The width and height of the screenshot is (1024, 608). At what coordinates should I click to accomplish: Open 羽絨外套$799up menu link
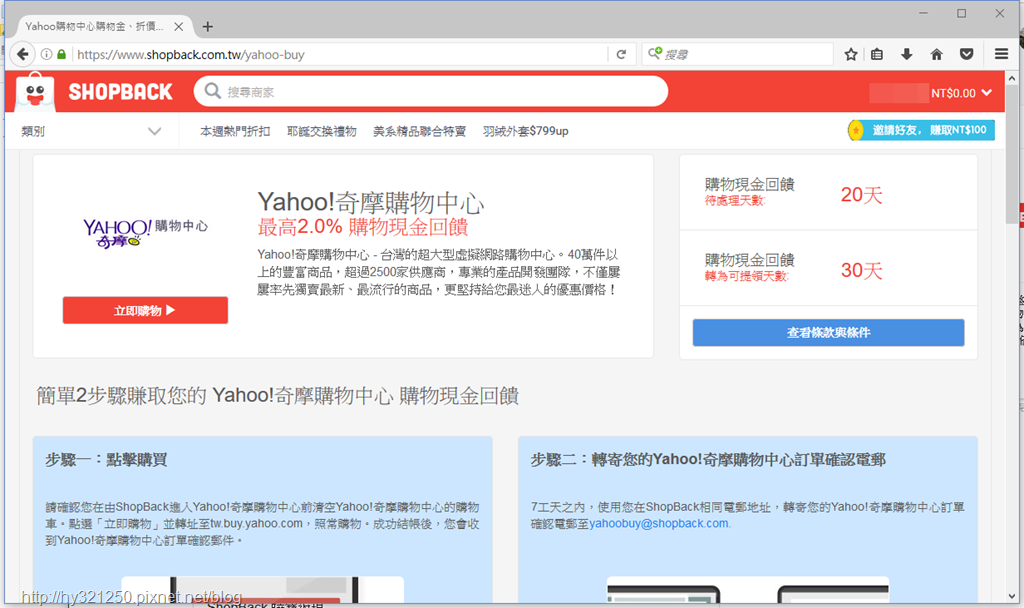pyautogui.click(x=526, y=131)
